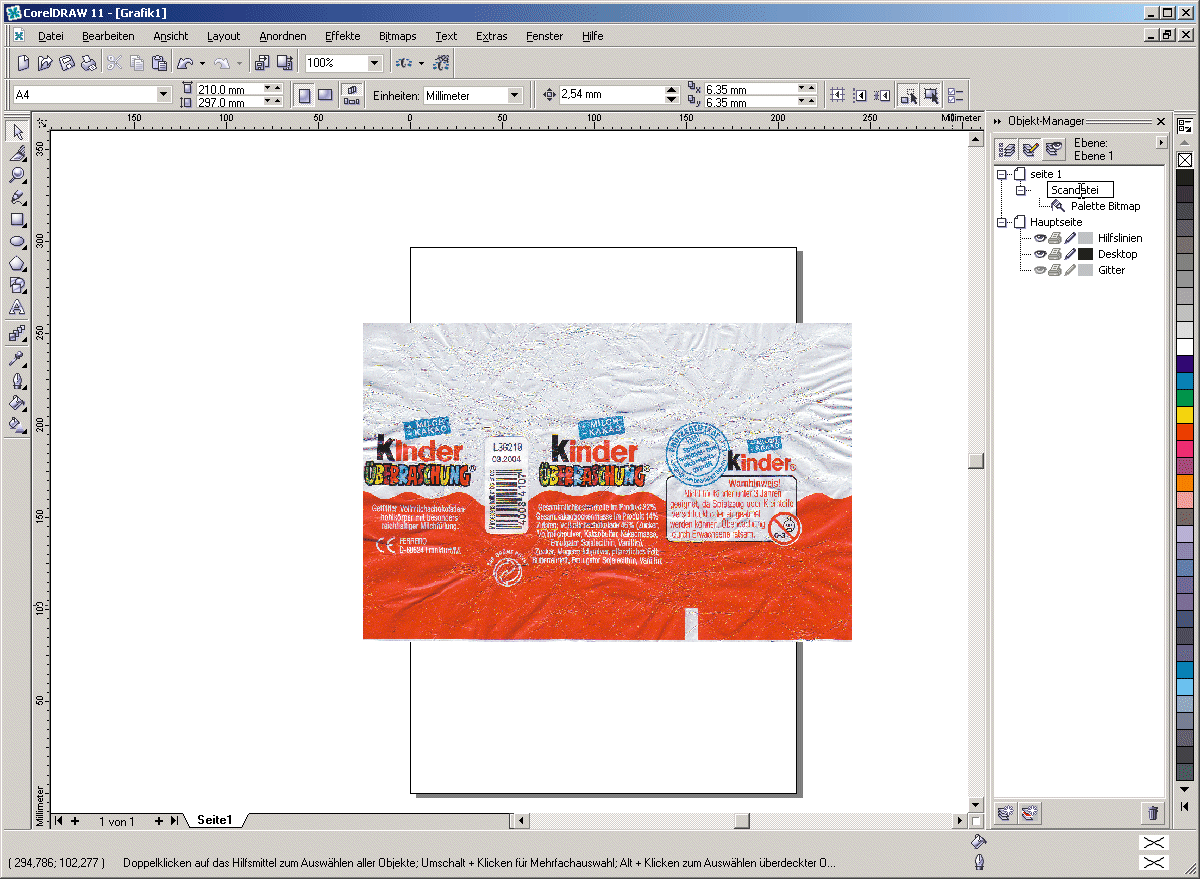Select the Outline pen tool
1200x879 pixels.
(x=17, y=380)
